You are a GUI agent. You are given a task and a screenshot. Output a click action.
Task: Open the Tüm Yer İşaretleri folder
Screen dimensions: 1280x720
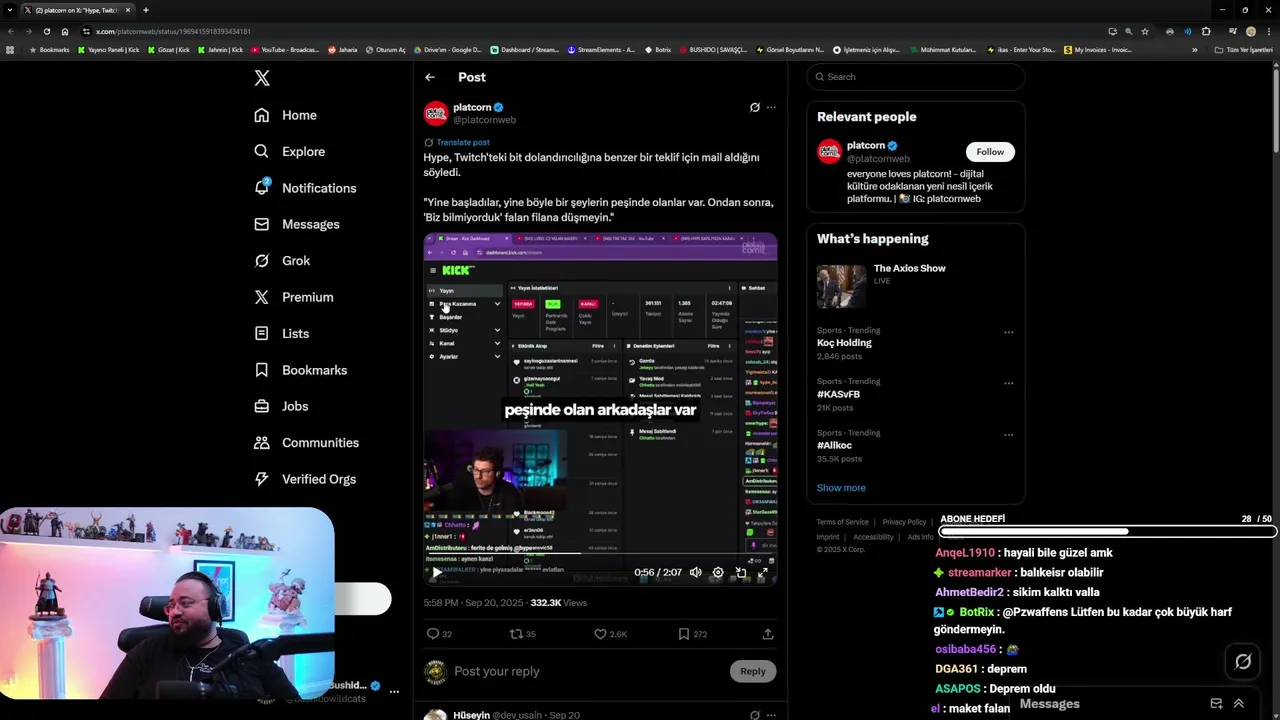[x=1245, y=49]
